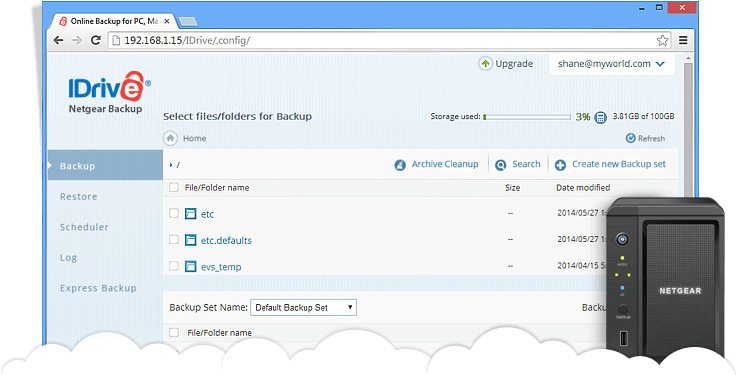Click the Home breadcrumb text

pyautogui.click(x=194, y=138)
